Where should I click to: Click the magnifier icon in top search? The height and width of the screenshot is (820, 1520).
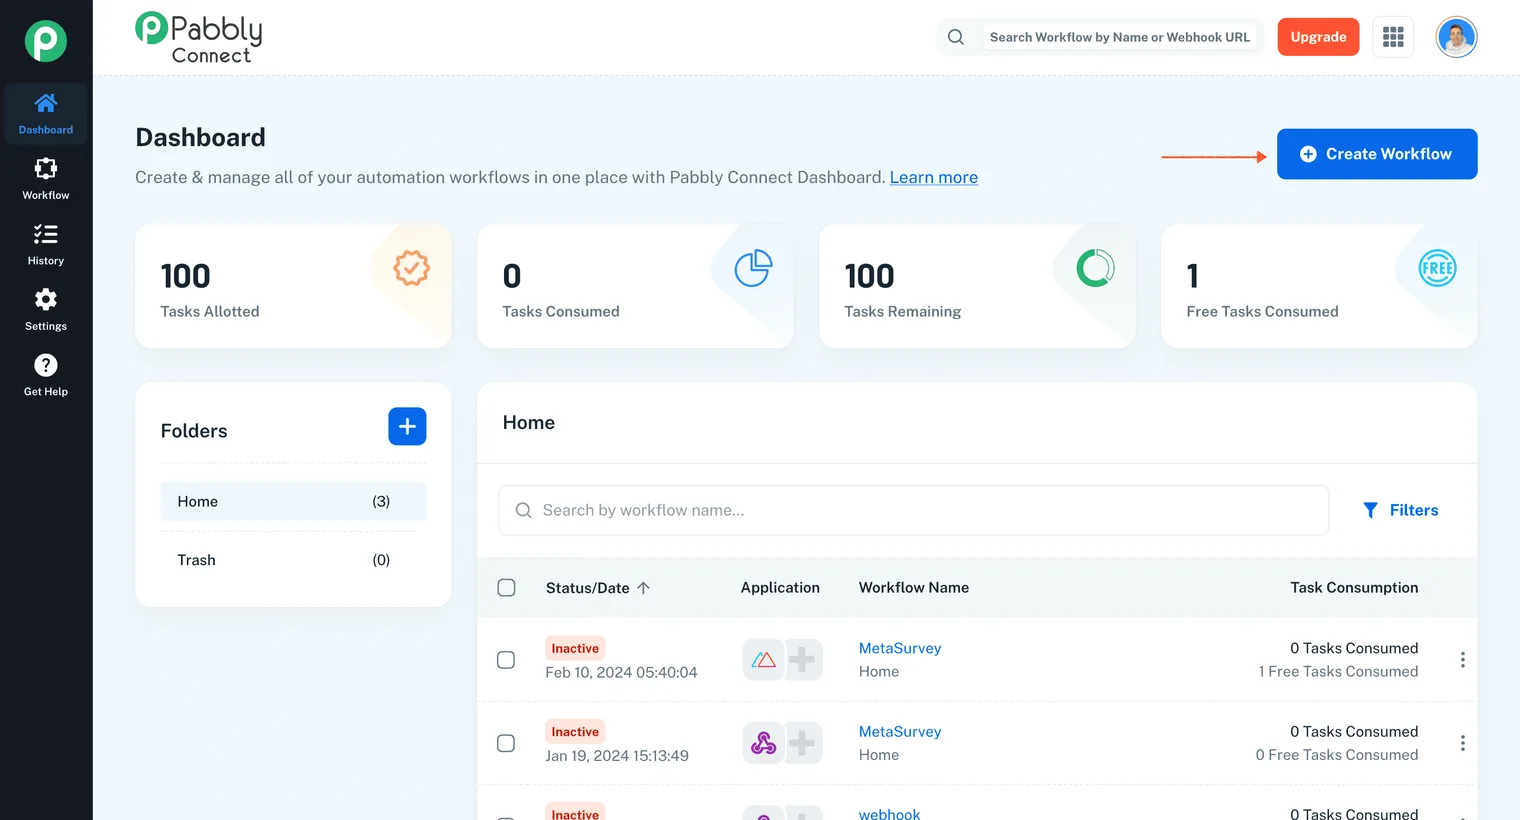(956, 37)
